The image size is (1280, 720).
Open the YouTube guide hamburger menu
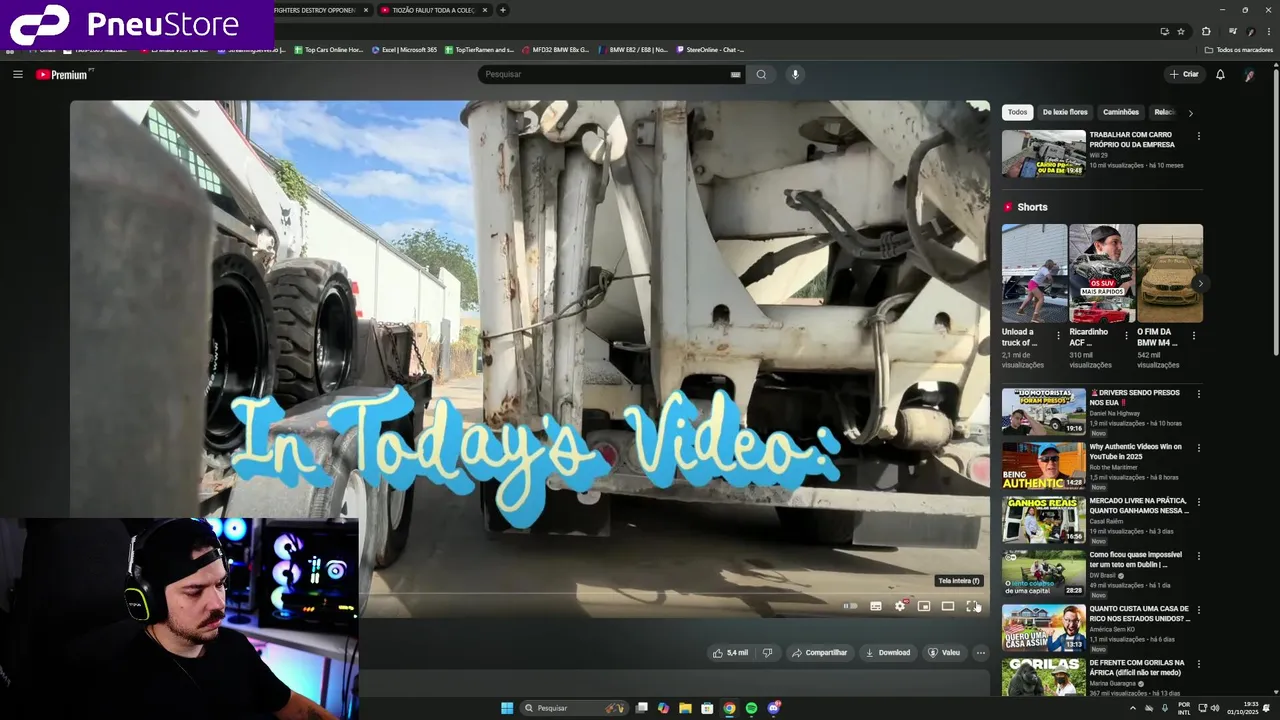click(17, 74)
